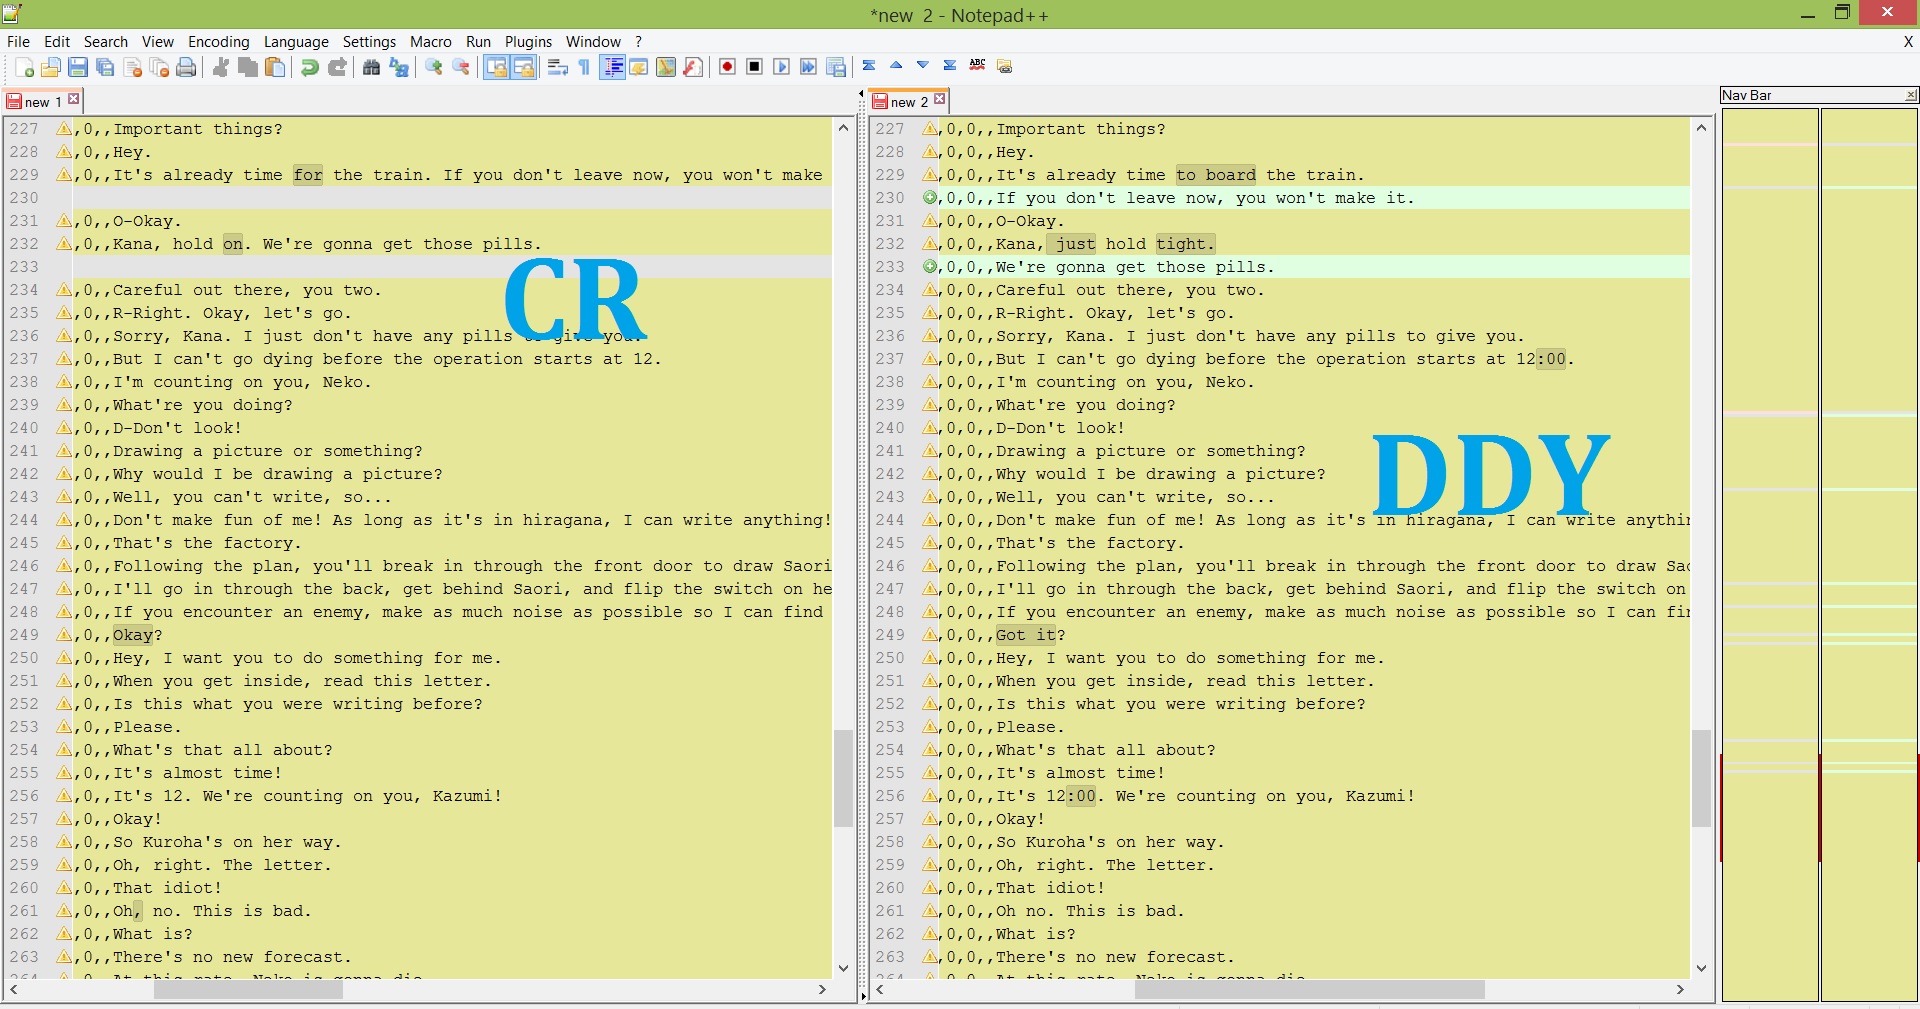Toggle synchronized horizontal scrolling

[523, 67]
